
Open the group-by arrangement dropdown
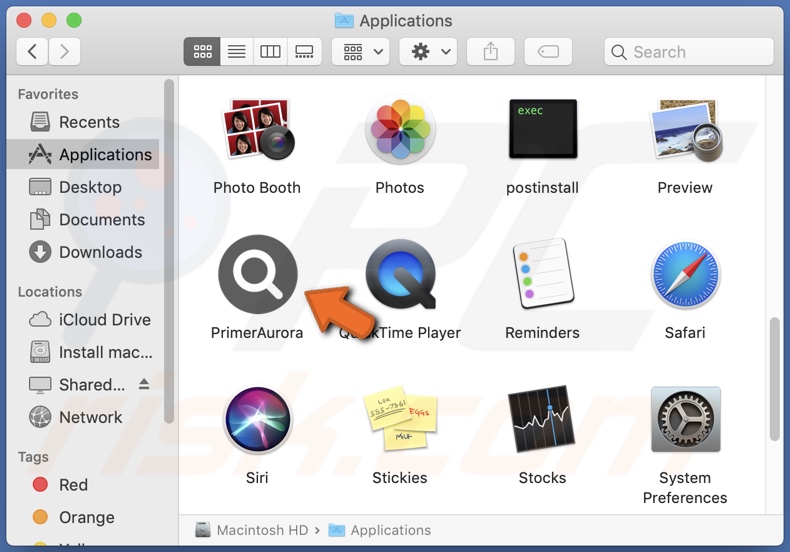tap(361, 51)
